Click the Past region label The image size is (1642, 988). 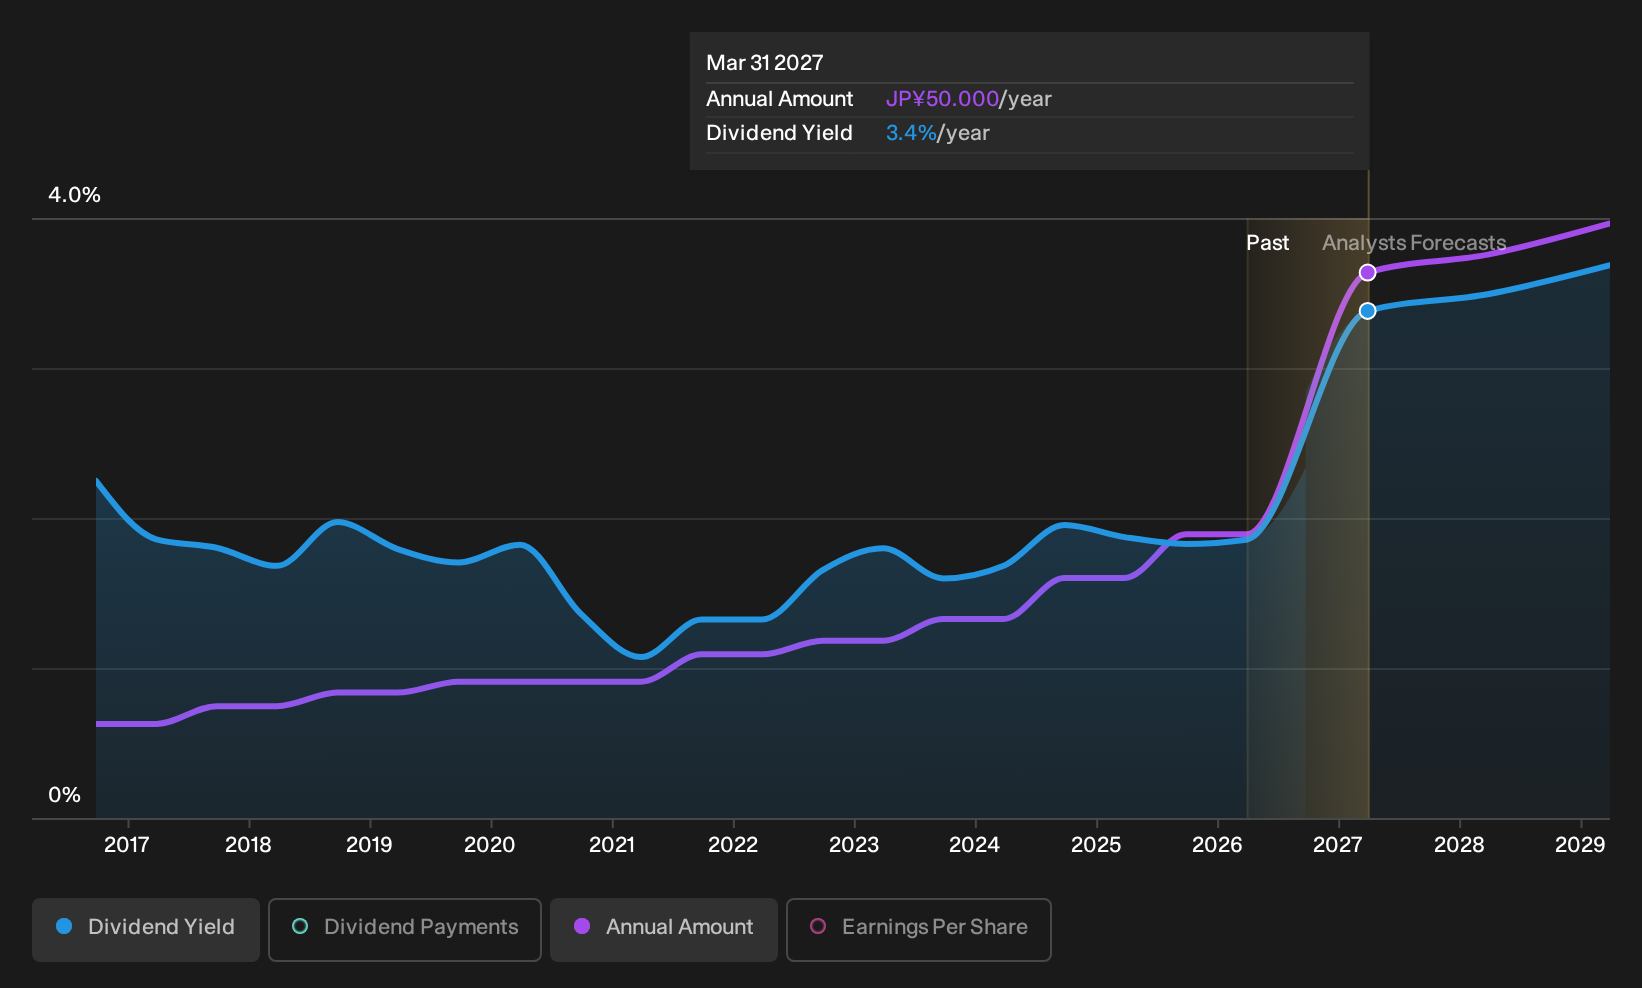[x=1267, y=243]
